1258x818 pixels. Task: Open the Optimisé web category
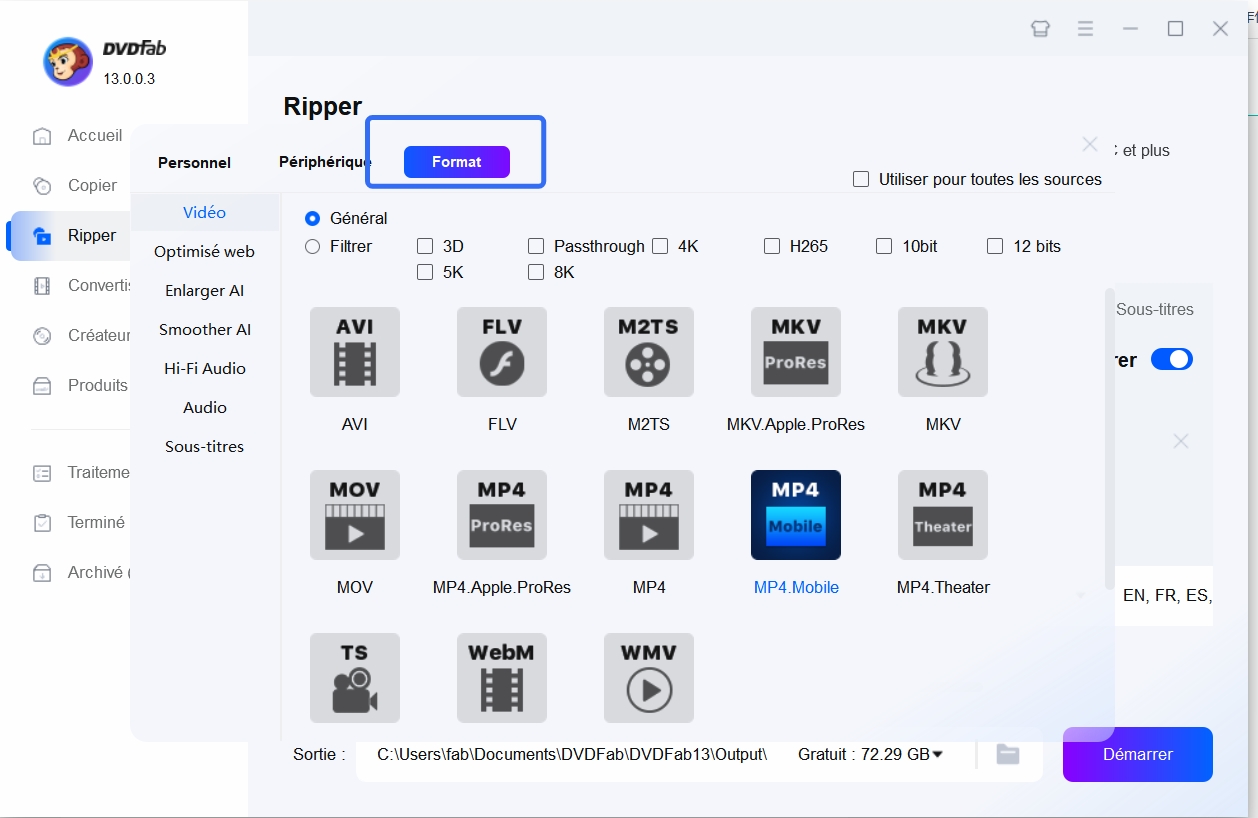click(205, 252)
